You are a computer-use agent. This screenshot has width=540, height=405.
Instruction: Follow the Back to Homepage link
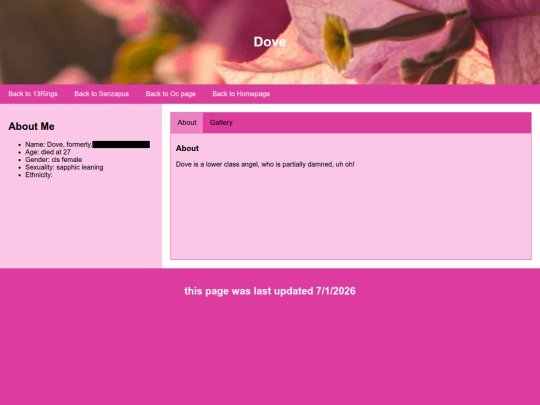tap(241, 94)
